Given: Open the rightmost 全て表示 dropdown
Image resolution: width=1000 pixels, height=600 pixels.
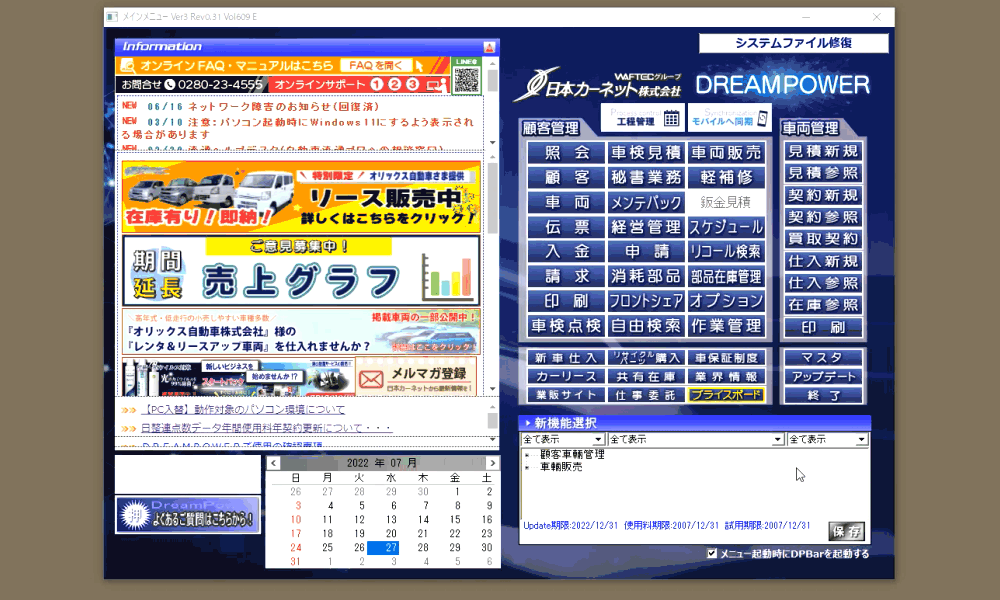Looking at the screenshot, I should click(x=827, y=439).
